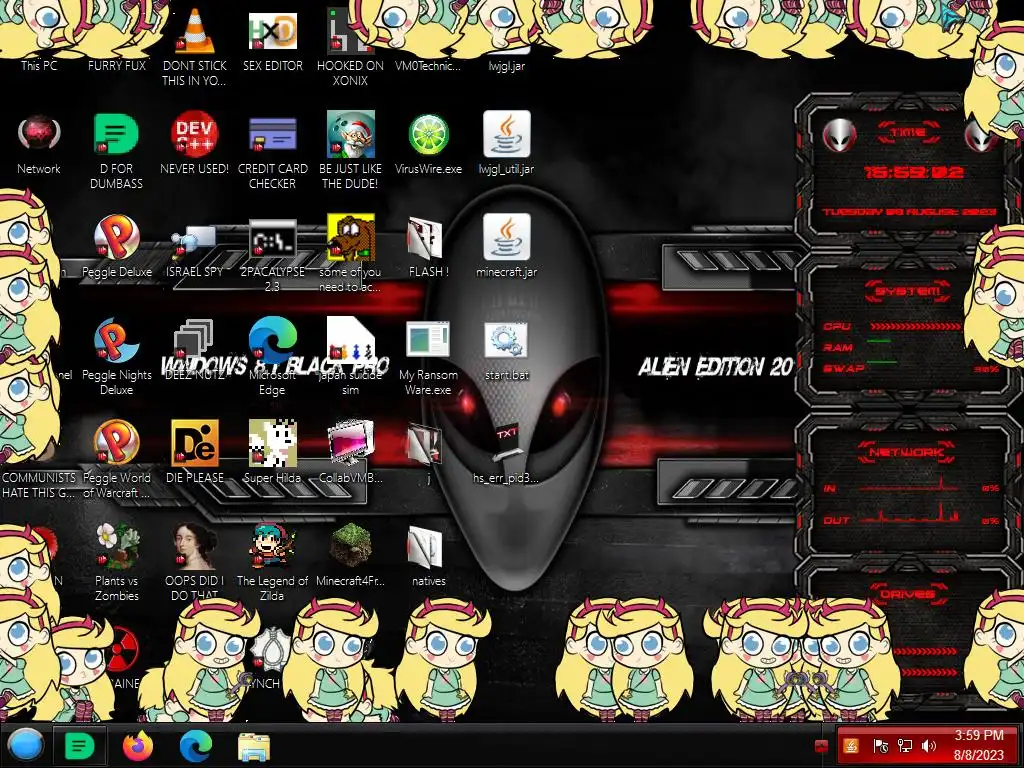
Task: Open the CollabVMB... monitor icon
Action: tap(351, 443)
